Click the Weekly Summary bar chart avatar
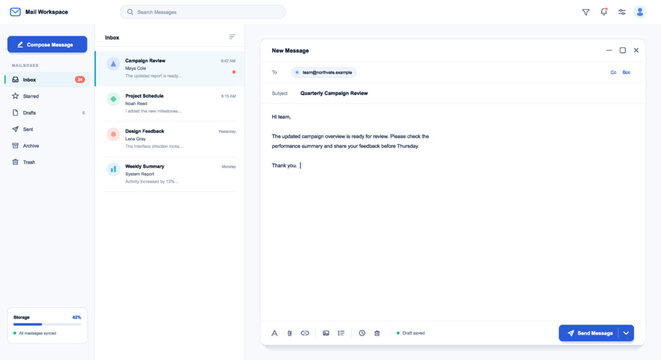 (x=113, y=169)
